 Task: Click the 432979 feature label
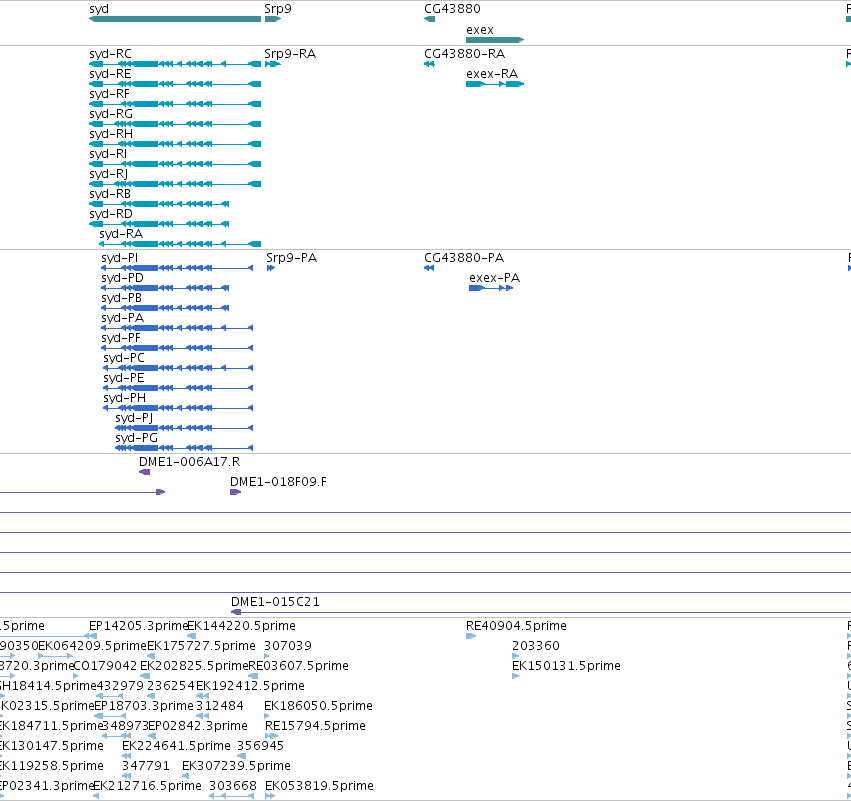pos(120,686)
